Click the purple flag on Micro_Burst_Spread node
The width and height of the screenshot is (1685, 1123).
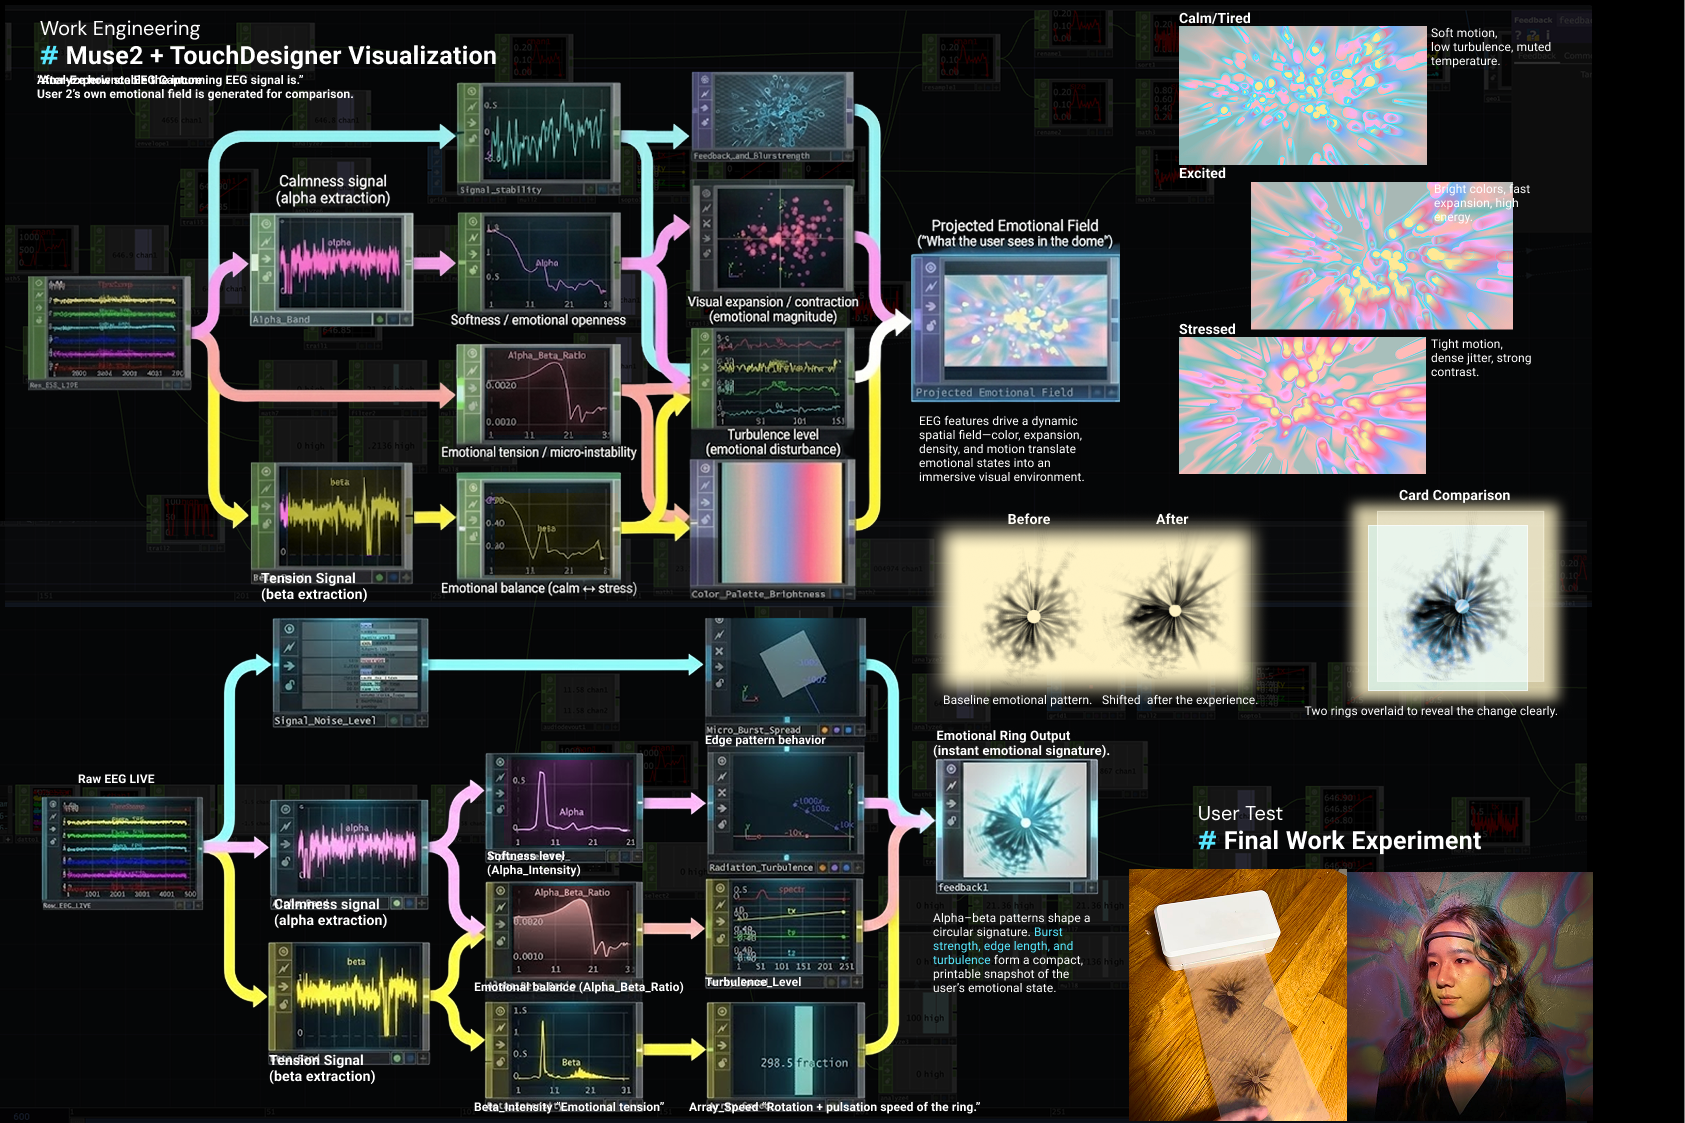(x=836, y=730)
